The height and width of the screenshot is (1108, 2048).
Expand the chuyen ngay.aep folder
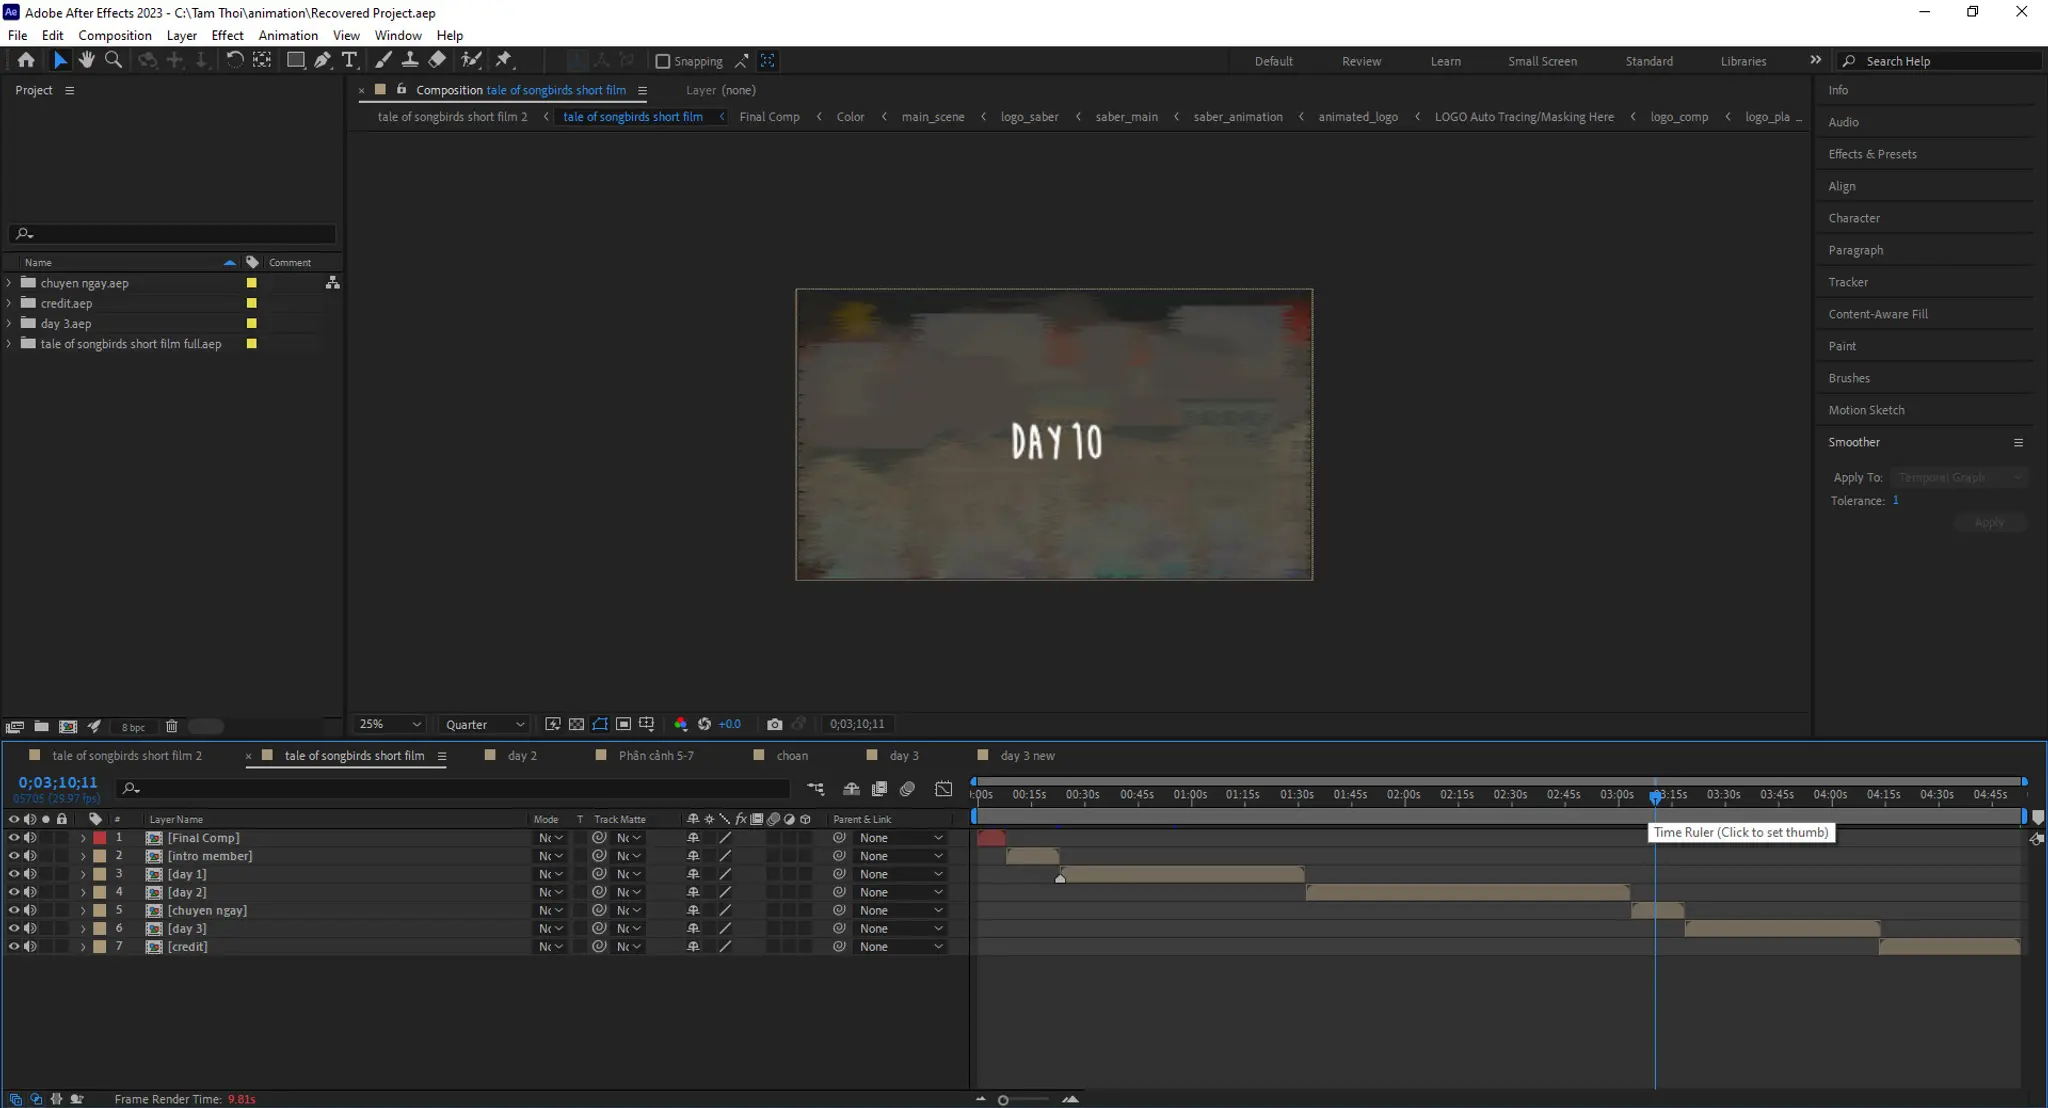(9, 283)
